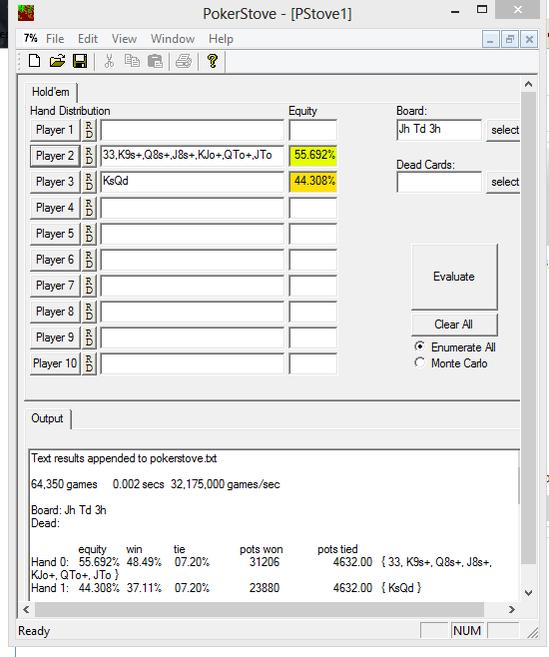The height and width of the screenshot is (657, 549).
Task: Click the Player 1 button
Action: tap(55, 130)
